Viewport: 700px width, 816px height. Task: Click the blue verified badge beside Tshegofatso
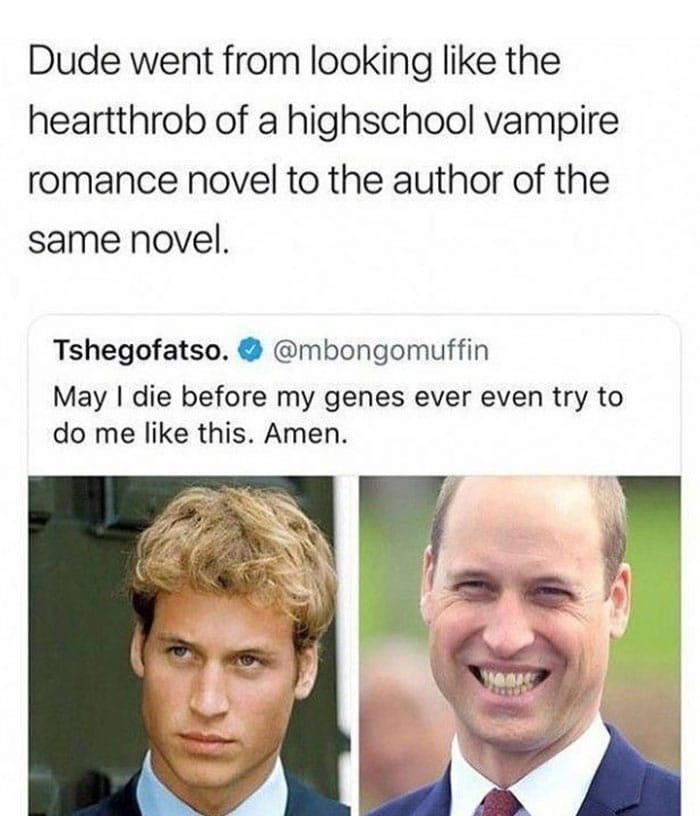250,350
